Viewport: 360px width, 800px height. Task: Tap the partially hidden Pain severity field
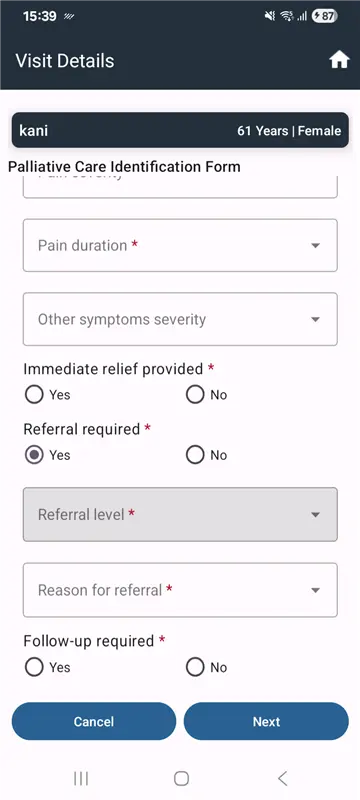pyautogui.click(x=180, y=187)
